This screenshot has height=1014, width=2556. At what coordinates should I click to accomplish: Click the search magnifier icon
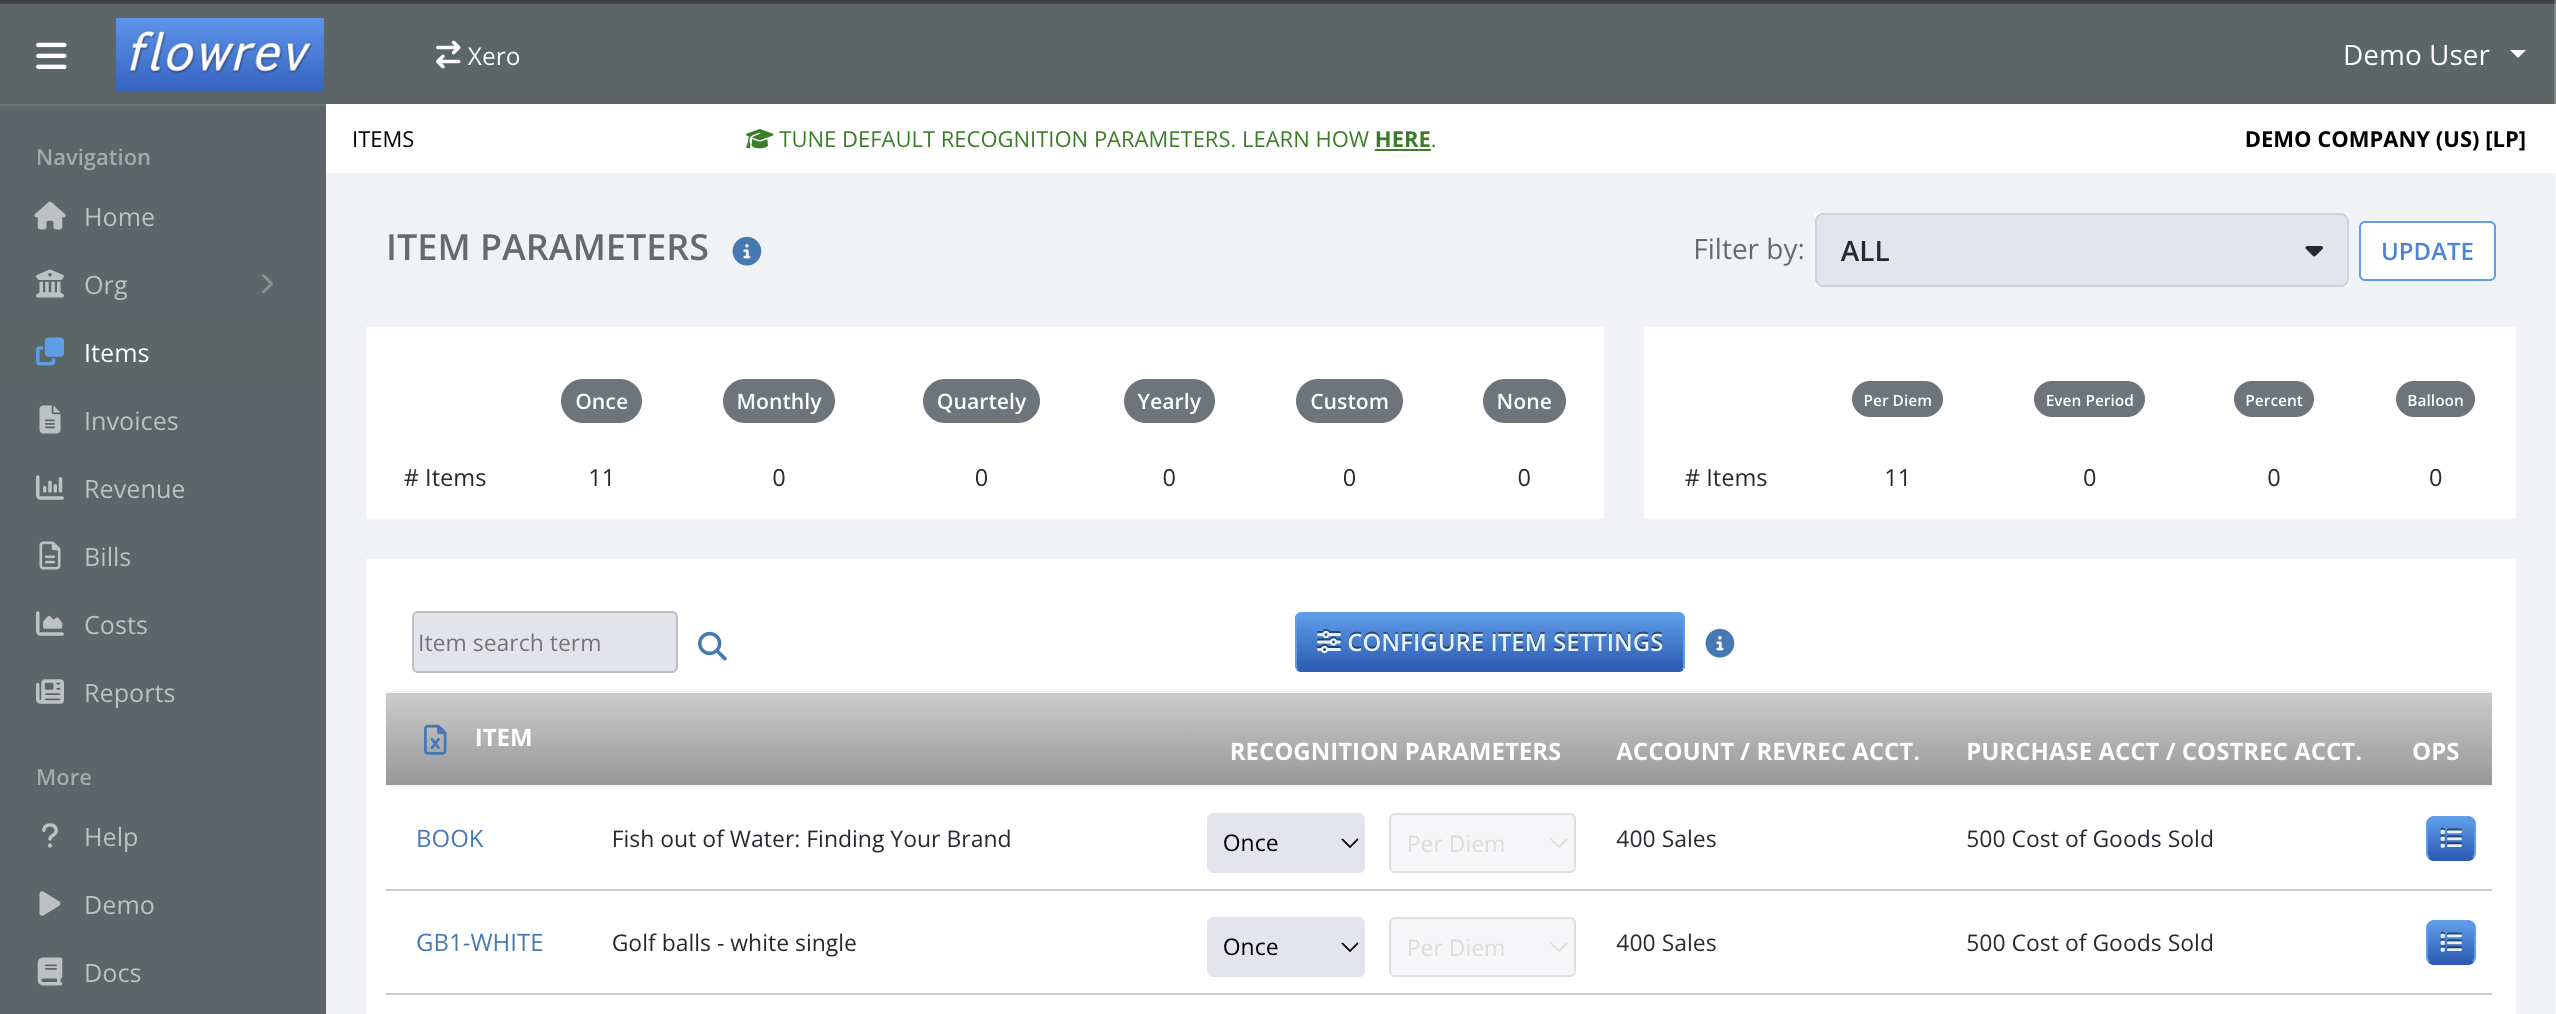tap(712, 646)
